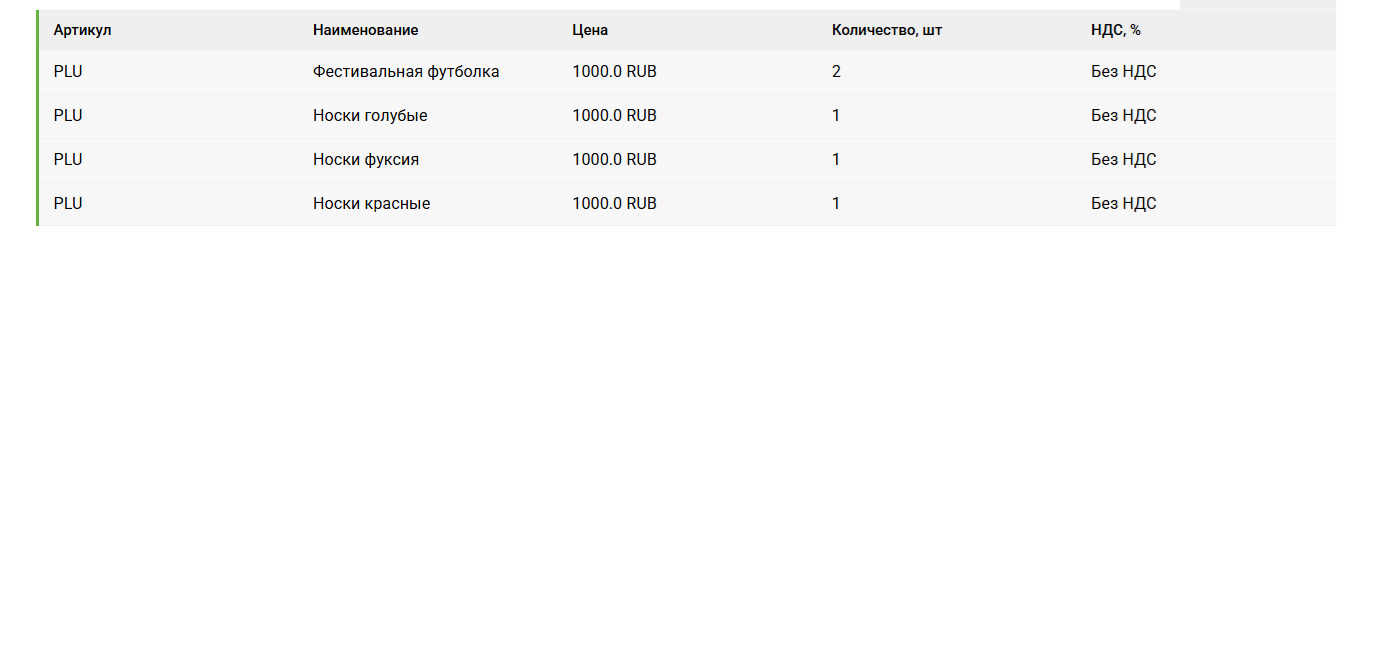Select the quantity for Носки голубые
Image resolution: width=1380 pixels, height=648 pixels.
click(836, 116)
